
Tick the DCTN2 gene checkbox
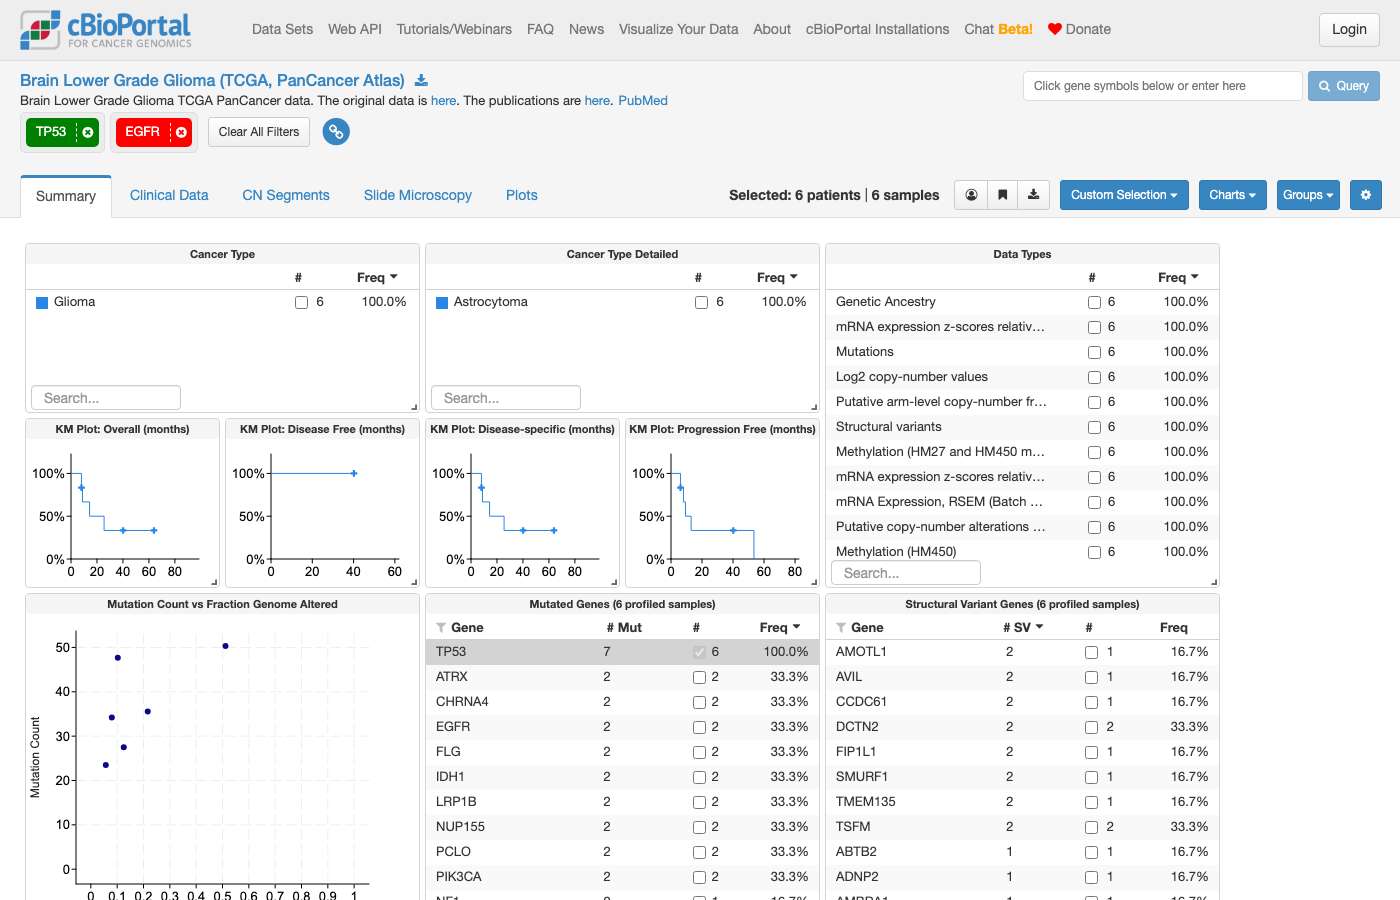1091,727
